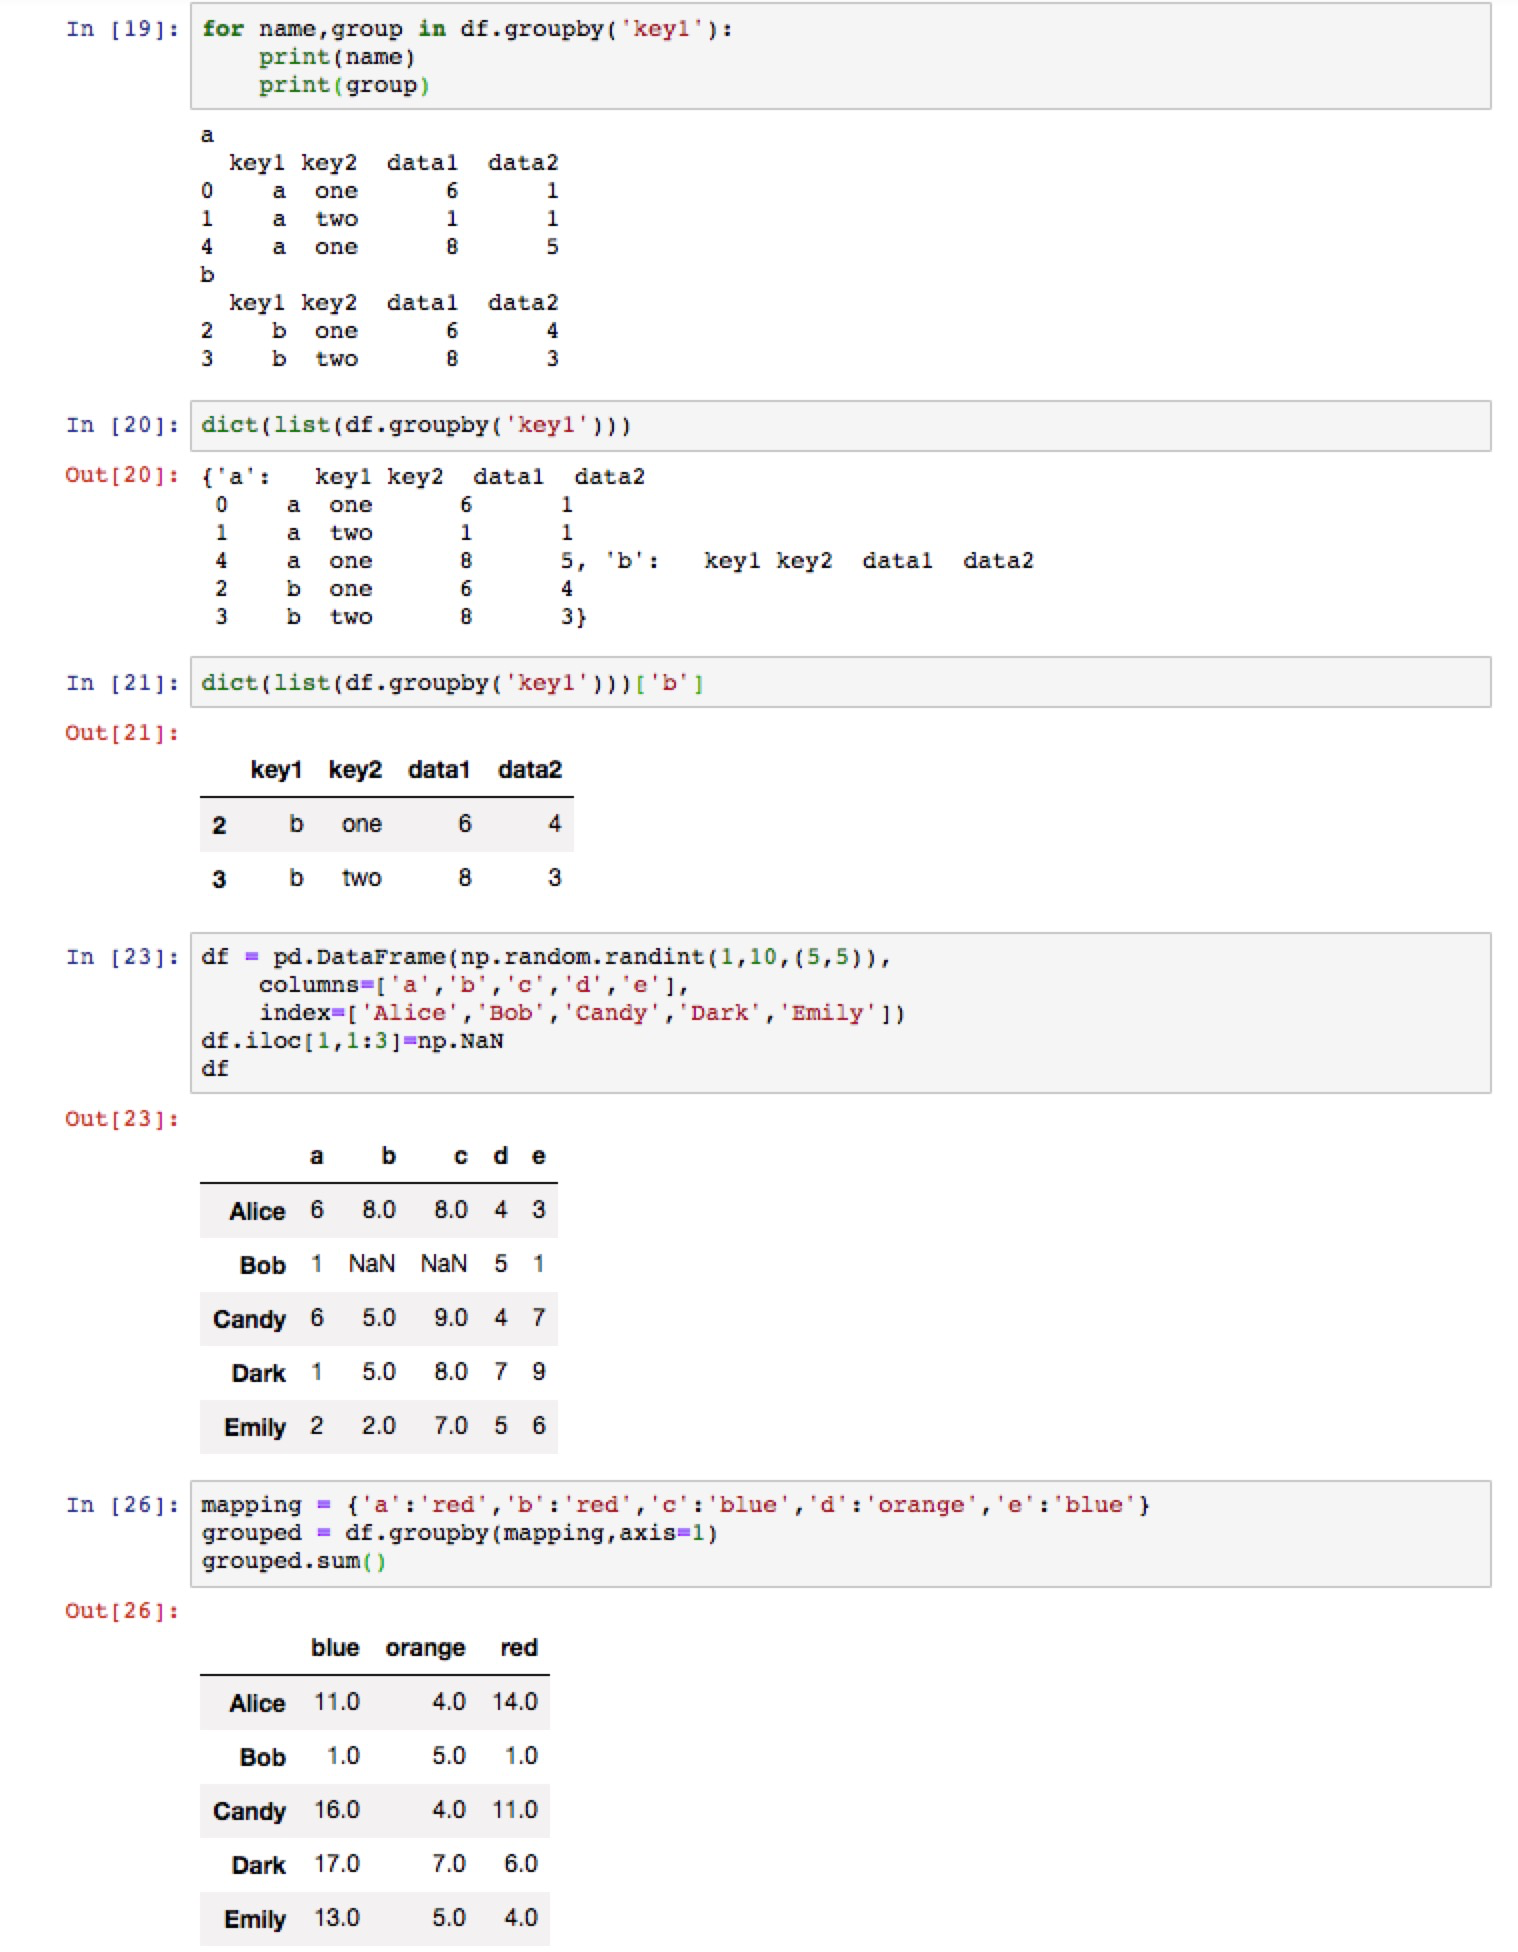The width and height of the screenshot is (1518, 1952).
Task: Click the "In [20]:" prompt label
Action: coord(123,425)
